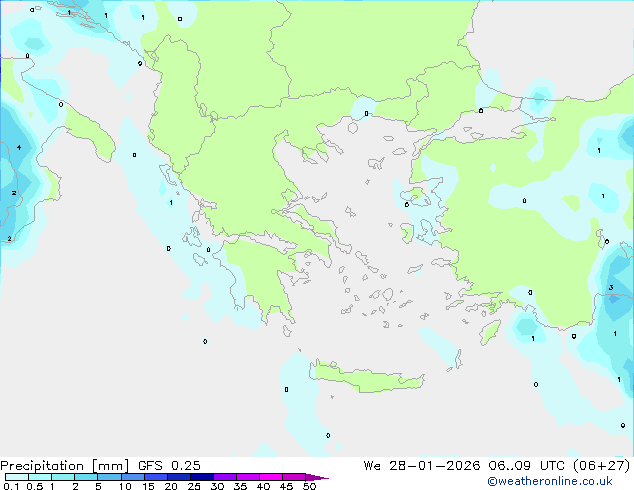Image resolution: width=634 pixels, height=490 pixels.
Task: Pick the 15–20 mm blue legend swatch
Action: 155,477
